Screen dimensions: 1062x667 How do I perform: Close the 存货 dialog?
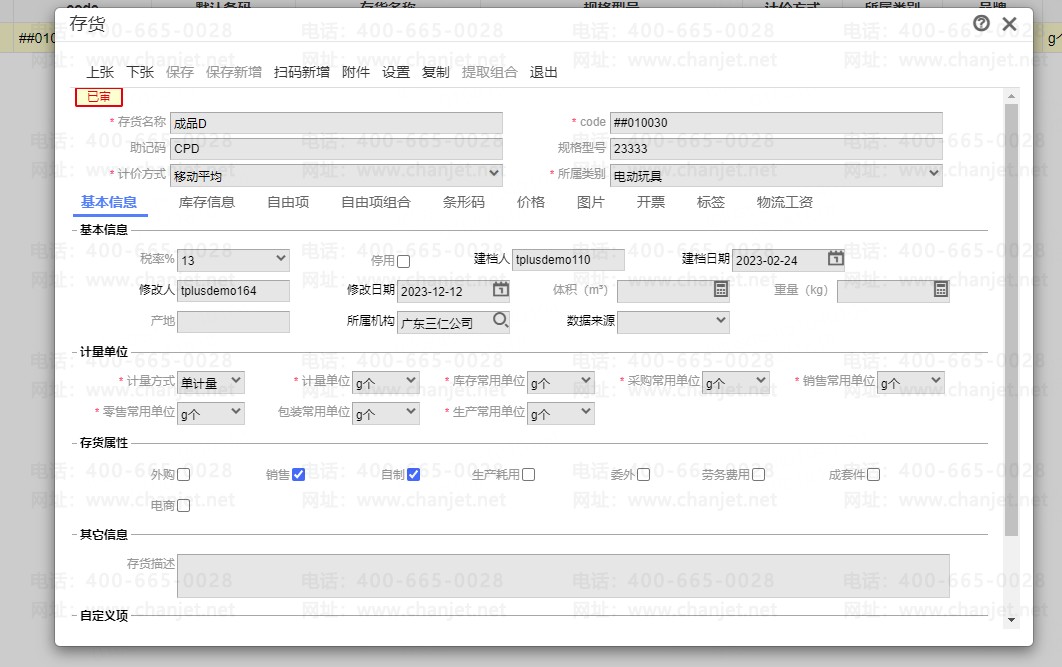click(1009, 24)
